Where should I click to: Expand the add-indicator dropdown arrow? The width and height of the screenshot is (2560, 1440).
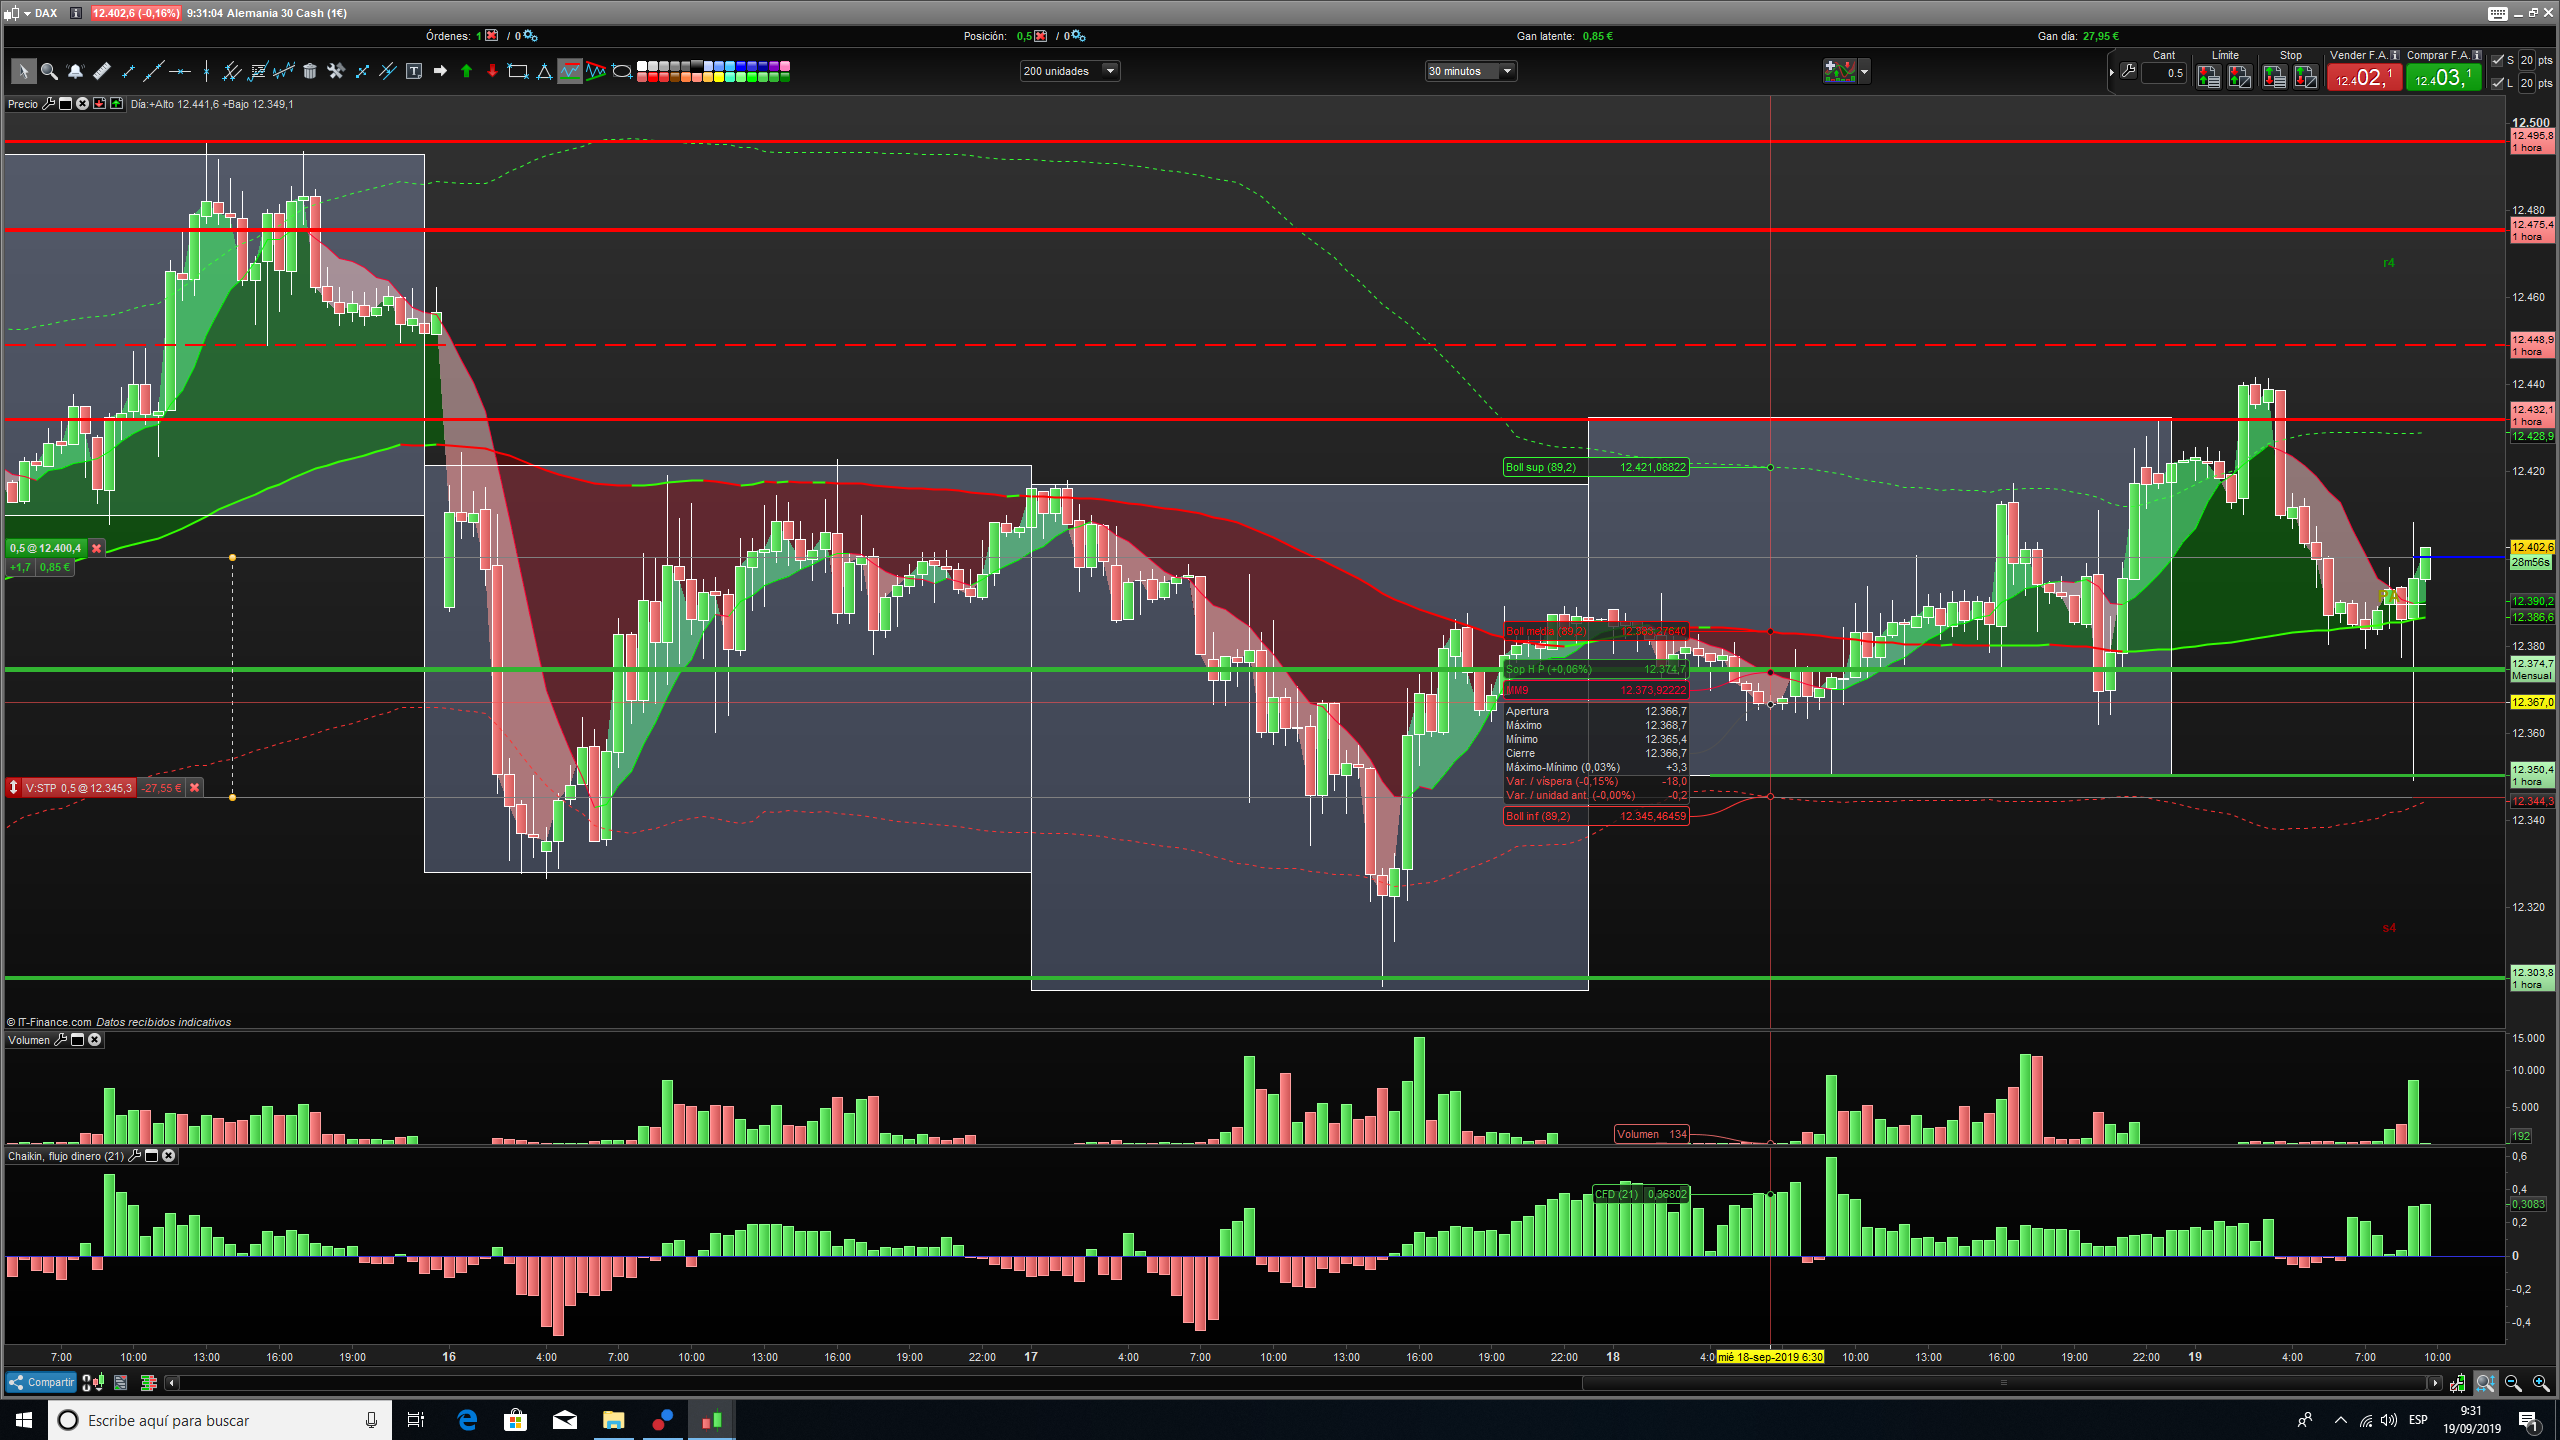(1863, 71)
